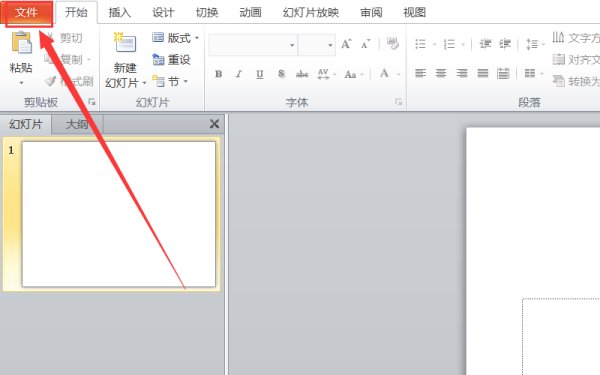The height and width of the screenshot is (375, 600).
Task: Switch to the 大纲 outline tab
Action: 77,124
